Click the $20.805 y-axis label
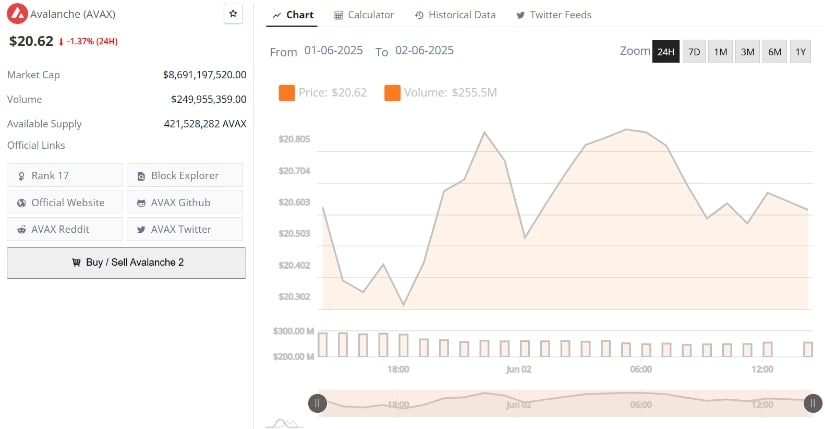The height and width of the screenshot is (429, 825). pyautogui.click(x=294, y=139)
